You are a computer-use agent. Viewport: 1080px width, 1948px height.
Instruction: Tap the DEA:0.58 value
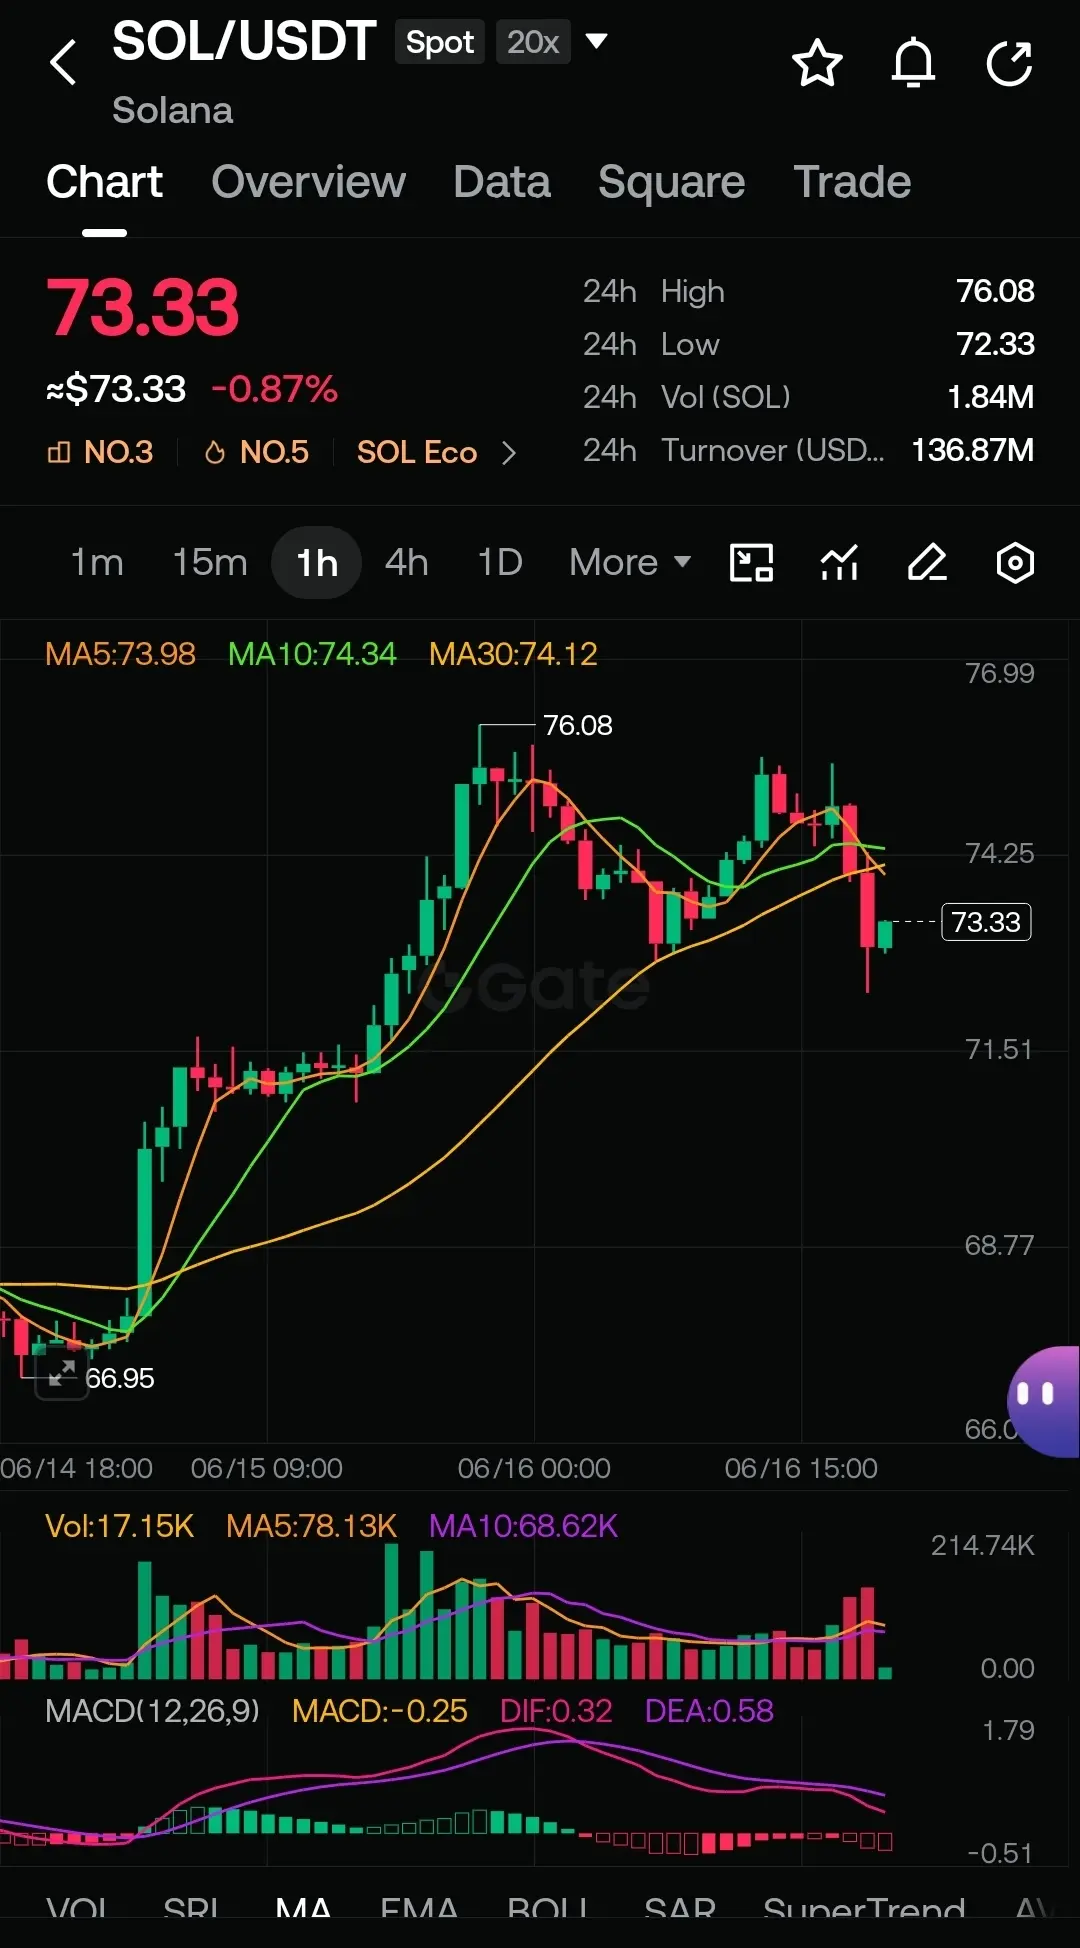click(x=709, y=1711)
